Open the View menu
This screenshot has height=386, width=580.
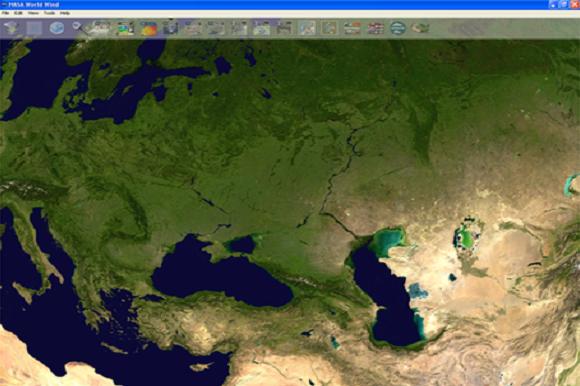(33, 13)
